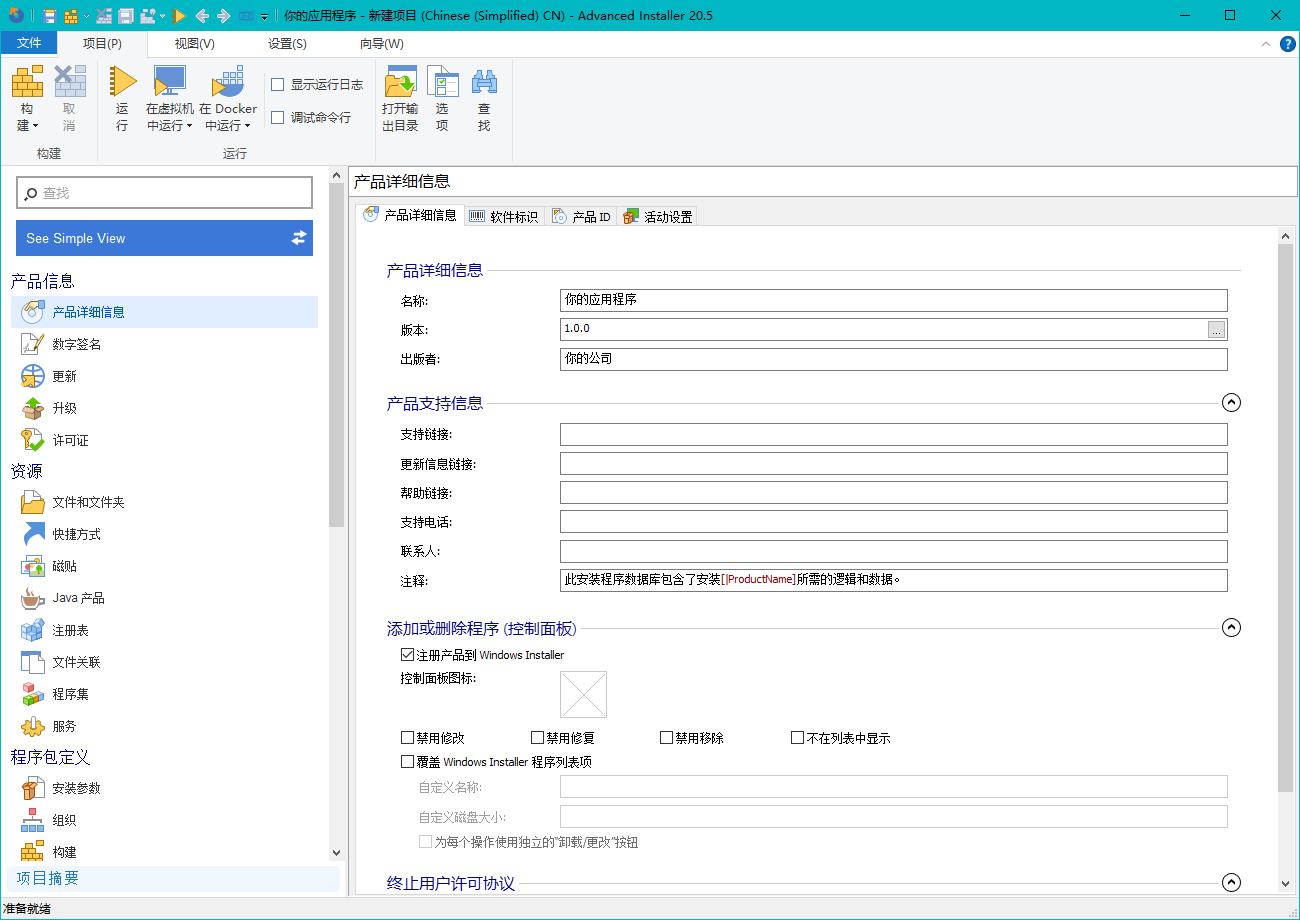Click the back arrow in title bar

[202, 16]
